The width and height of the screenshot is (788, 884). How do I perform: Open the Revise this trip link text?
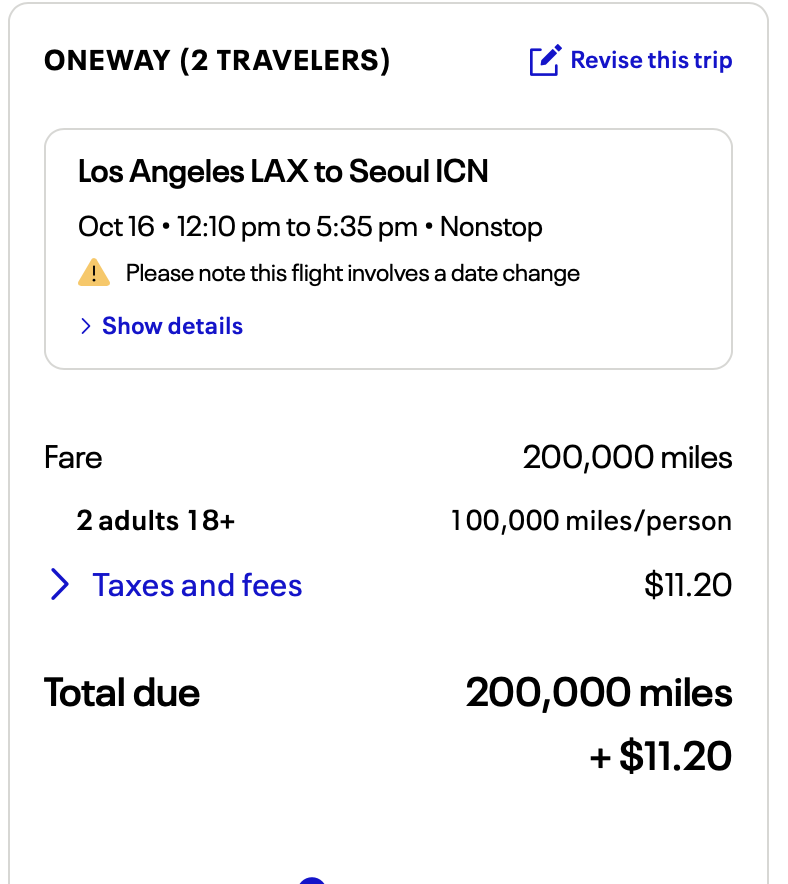coord(651,60)
